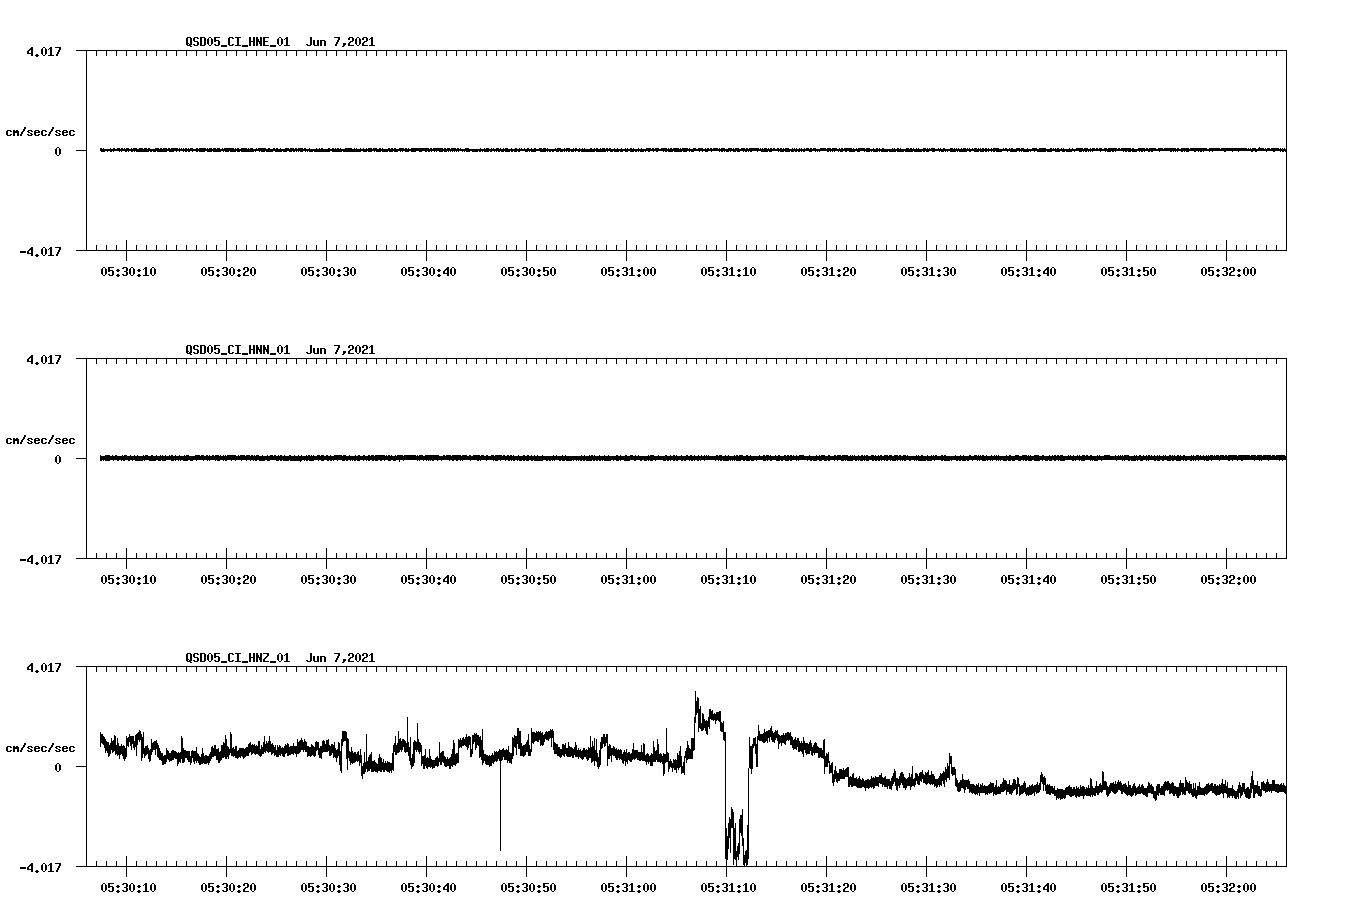Screen dimensions: 1358x924
Task: Click the HNZ plot zero axis label
Action: click(57, 767)
